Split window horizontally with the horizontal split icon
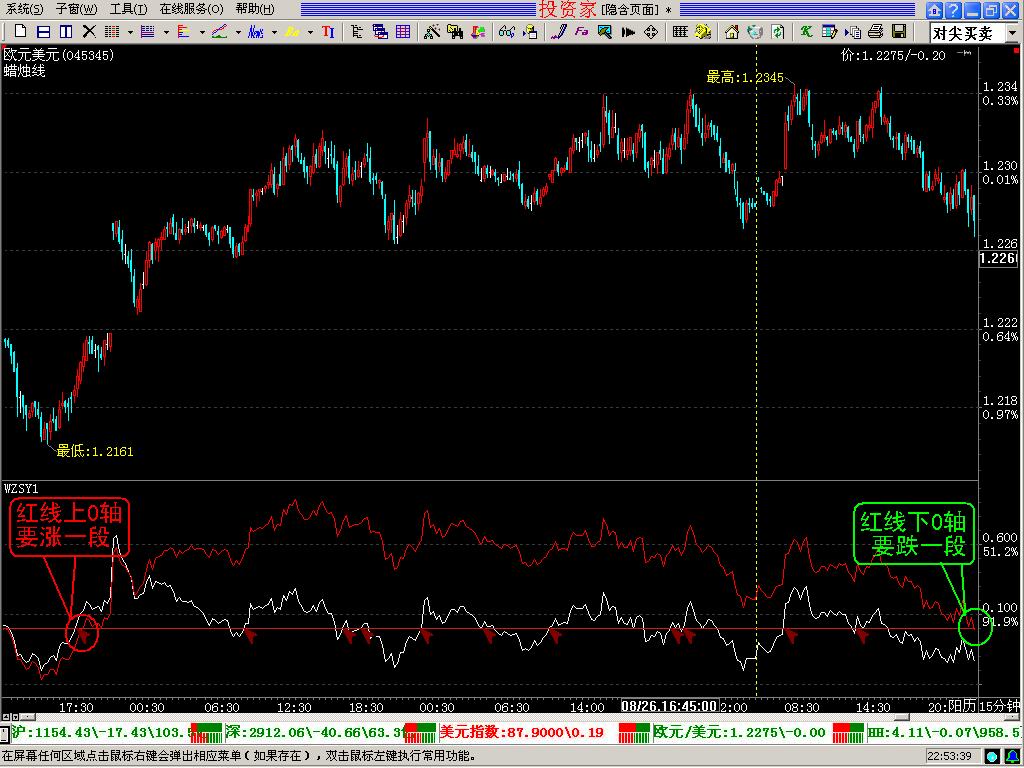The image size is (1024, 768). 43,31
